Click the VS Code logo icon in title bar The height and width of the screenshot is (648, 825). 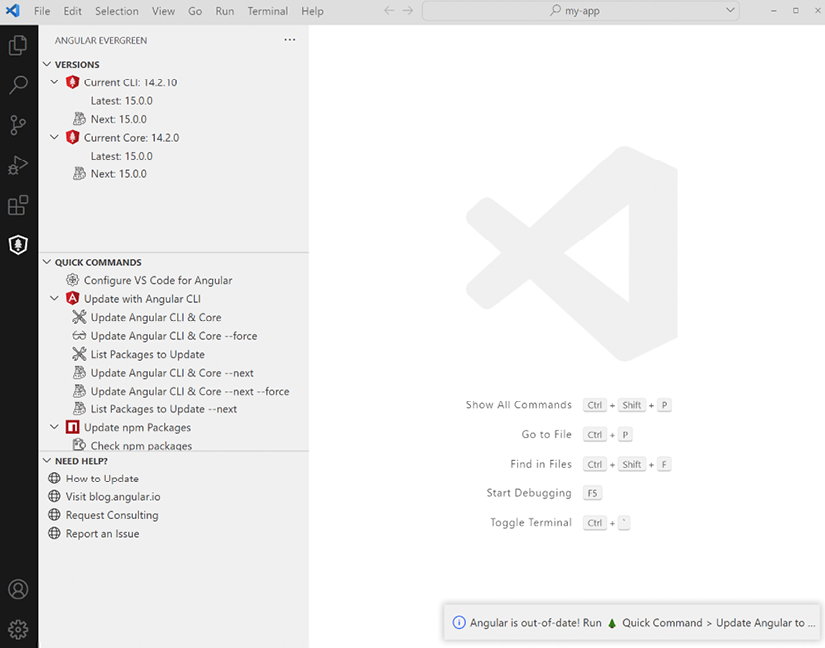coord(13,11)
